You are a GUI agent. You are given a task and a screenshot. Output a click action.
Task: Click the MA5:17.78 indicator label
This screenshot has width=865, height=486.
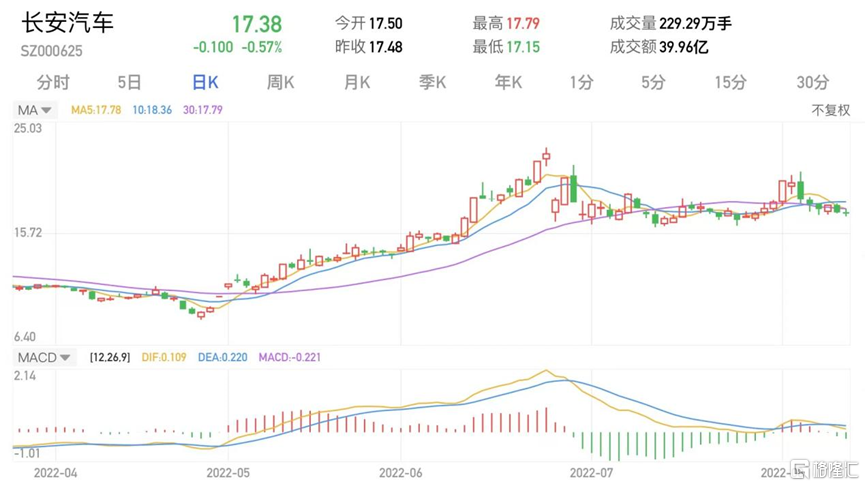pos(96,110)
